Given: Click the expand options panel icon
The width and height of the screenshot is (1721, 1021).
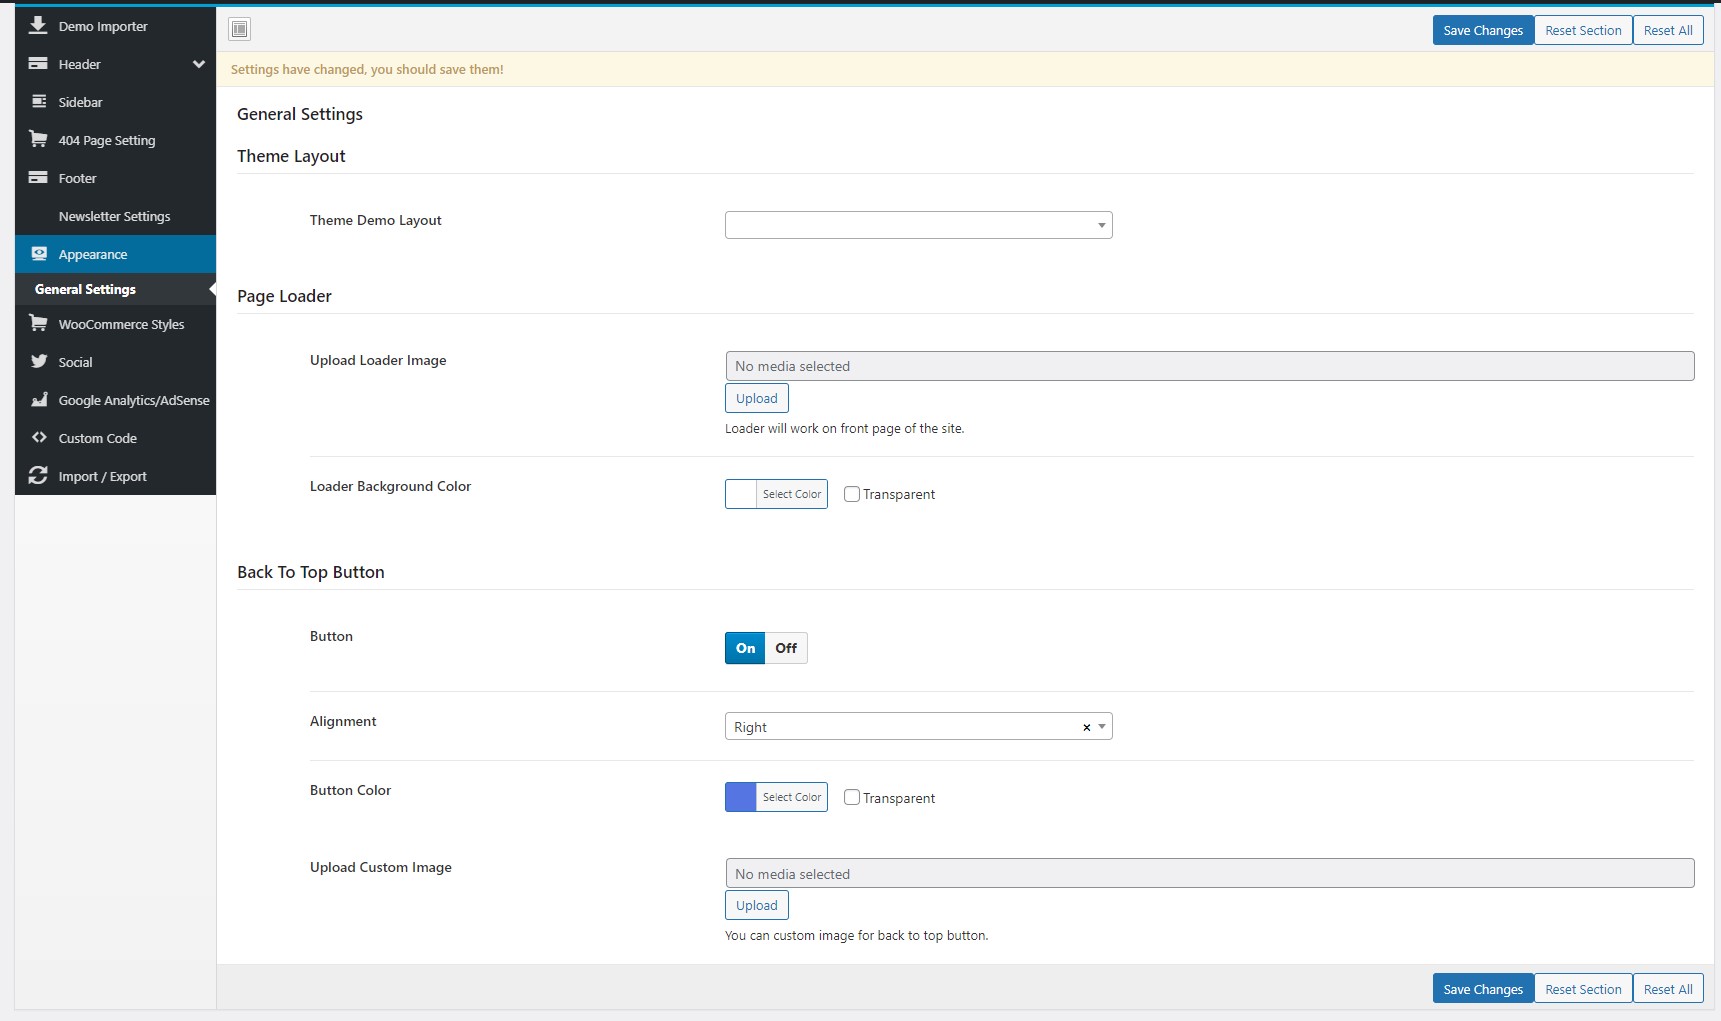Looking at the screenshot, I should click(239, 29).
